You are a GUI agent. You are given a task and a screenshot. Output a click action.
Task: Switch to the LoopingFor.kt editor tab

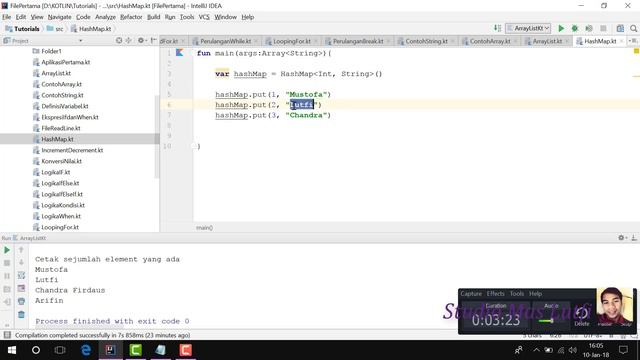(x=291, y=41)
